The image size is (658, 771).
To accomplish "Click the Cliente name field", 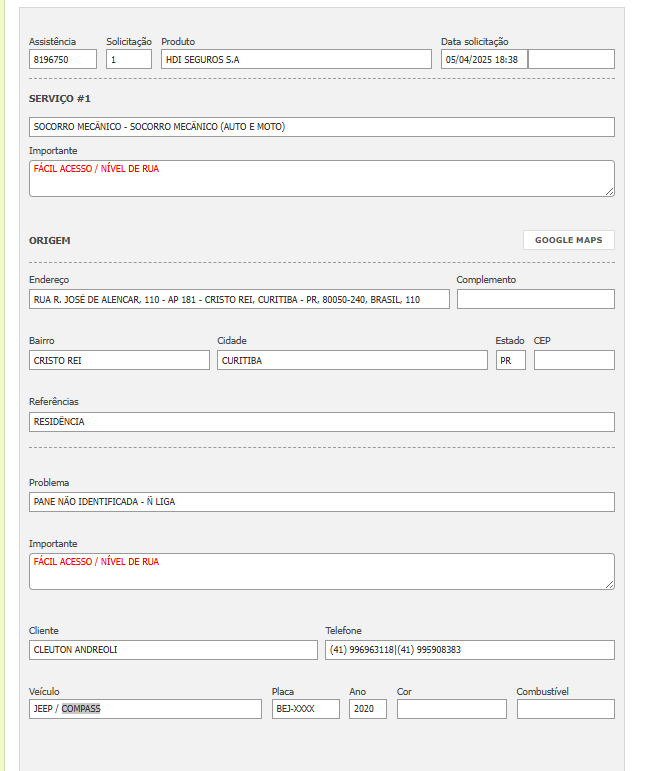I will 173,650.
